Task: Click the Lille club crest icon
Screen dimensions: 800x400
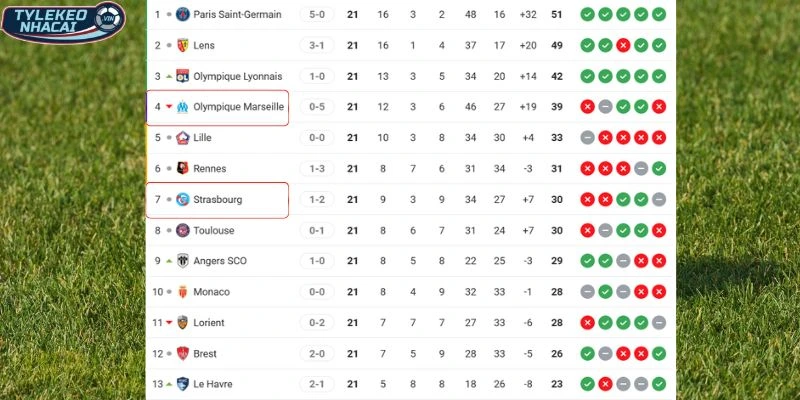Action: tap(183, 138)
